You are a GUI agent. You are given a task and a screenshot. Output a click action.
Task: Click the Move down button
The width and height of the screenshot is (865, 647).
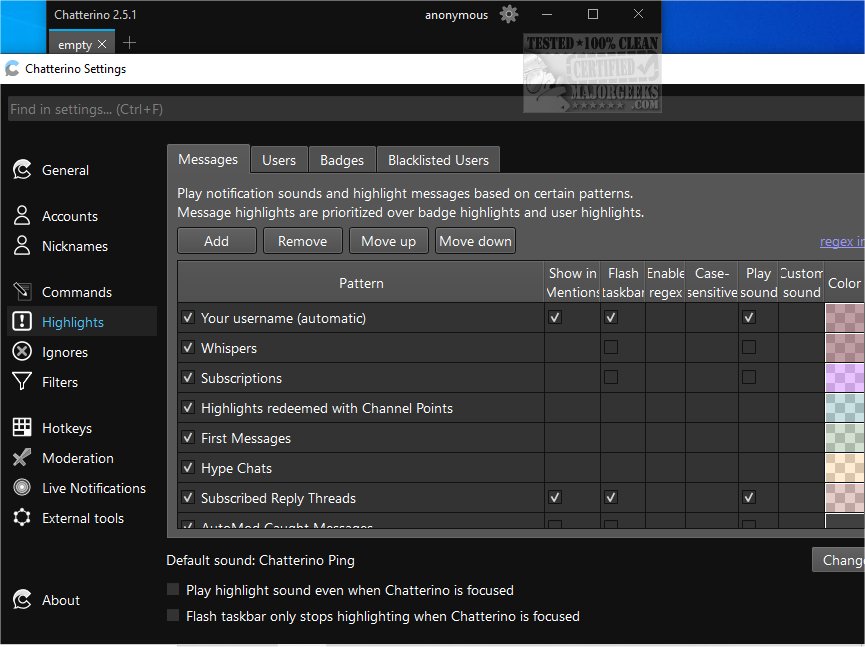point(475,241)
